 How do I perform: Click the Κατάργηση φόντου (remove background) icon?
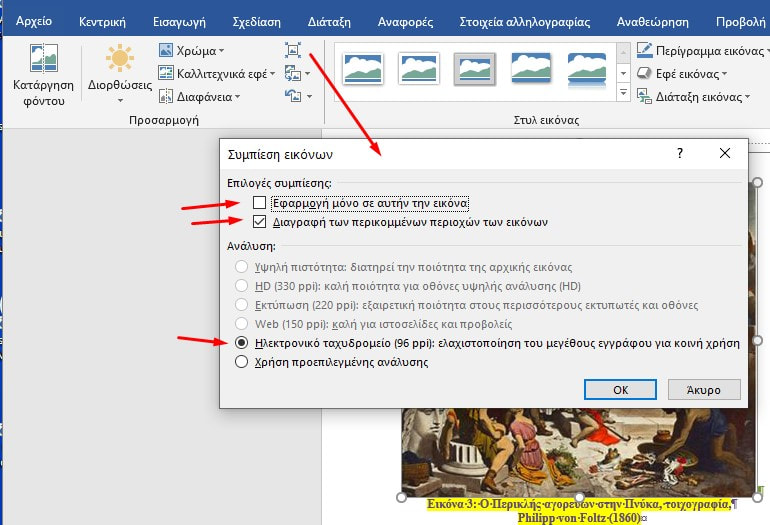[43, 61]
